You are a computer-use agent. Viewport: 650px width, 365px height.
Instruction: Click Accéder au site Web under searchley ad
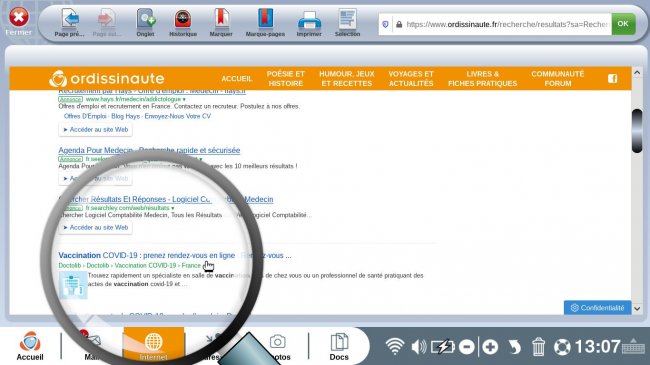pos(96,228)
